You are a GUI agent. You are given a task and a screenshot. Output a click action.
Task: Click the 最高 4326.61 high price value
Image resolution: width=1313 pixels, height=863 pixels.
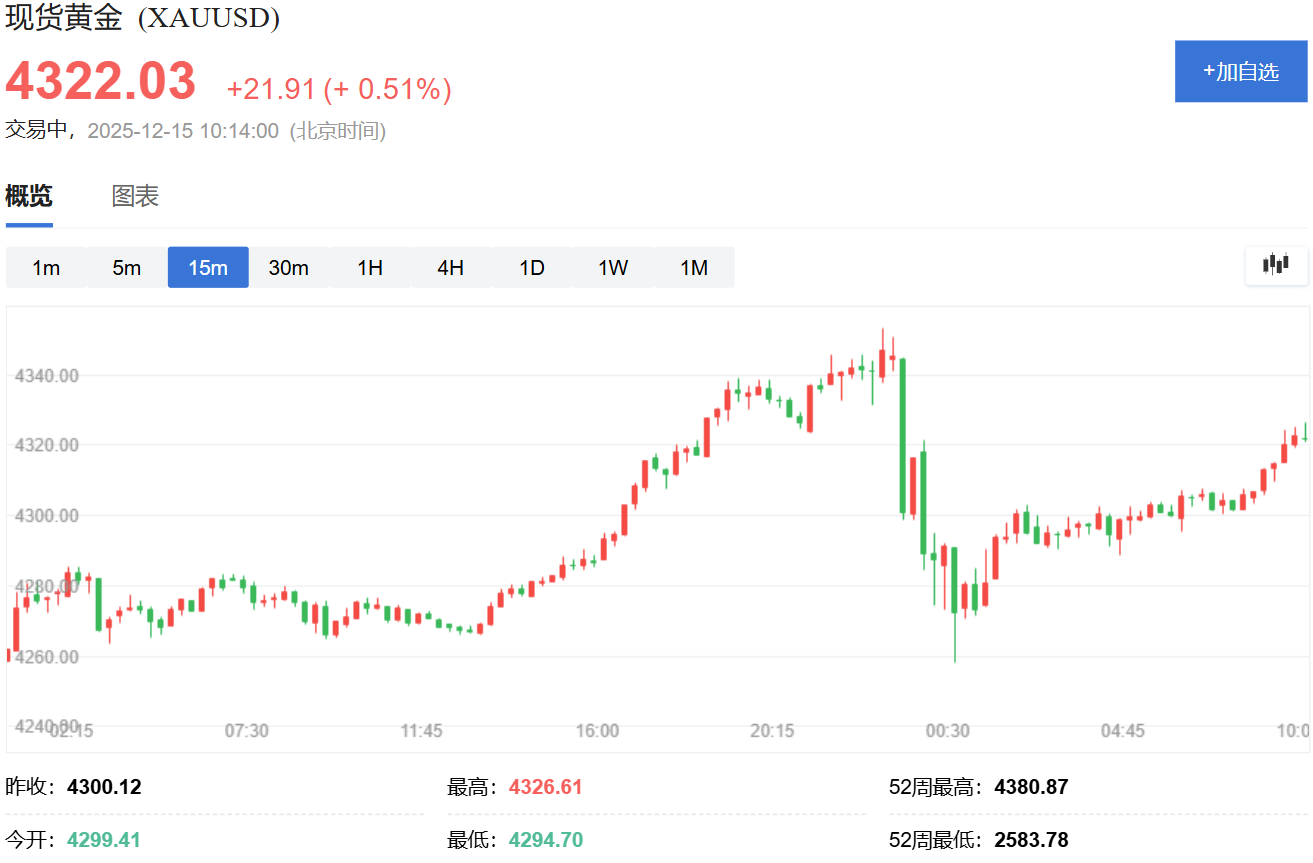click(546, 786)
